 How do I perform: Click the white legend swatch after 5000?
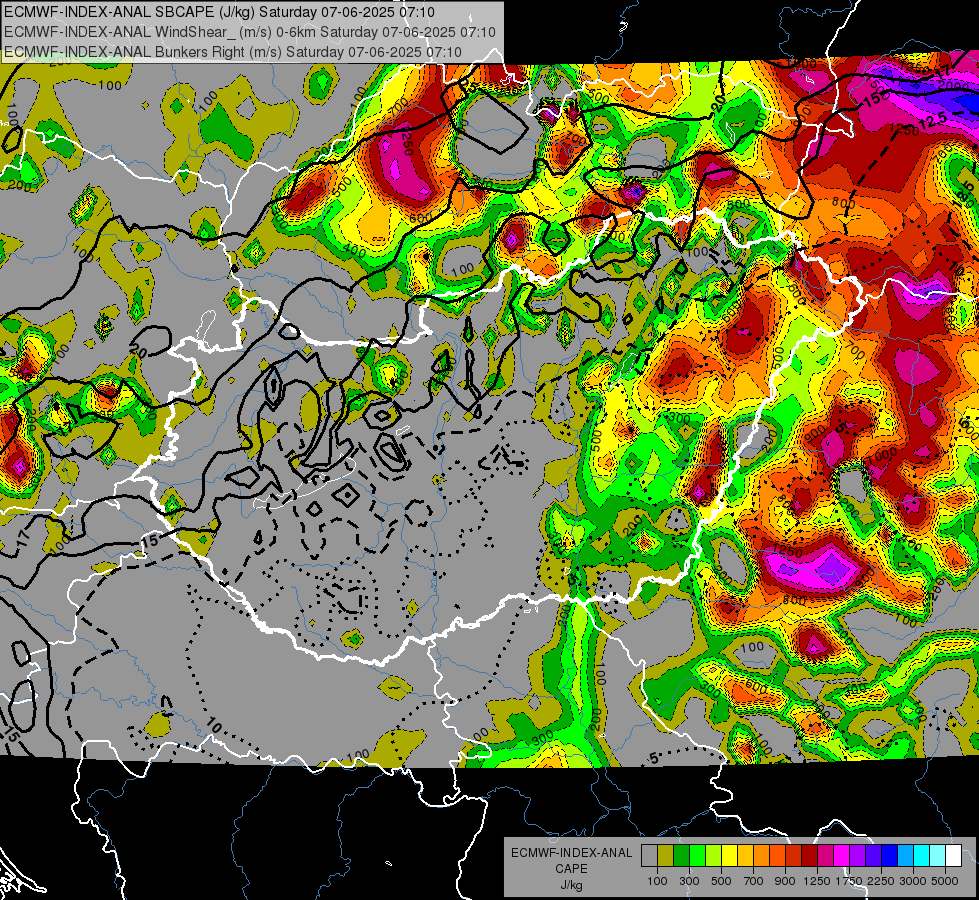(x=953, y=856)
